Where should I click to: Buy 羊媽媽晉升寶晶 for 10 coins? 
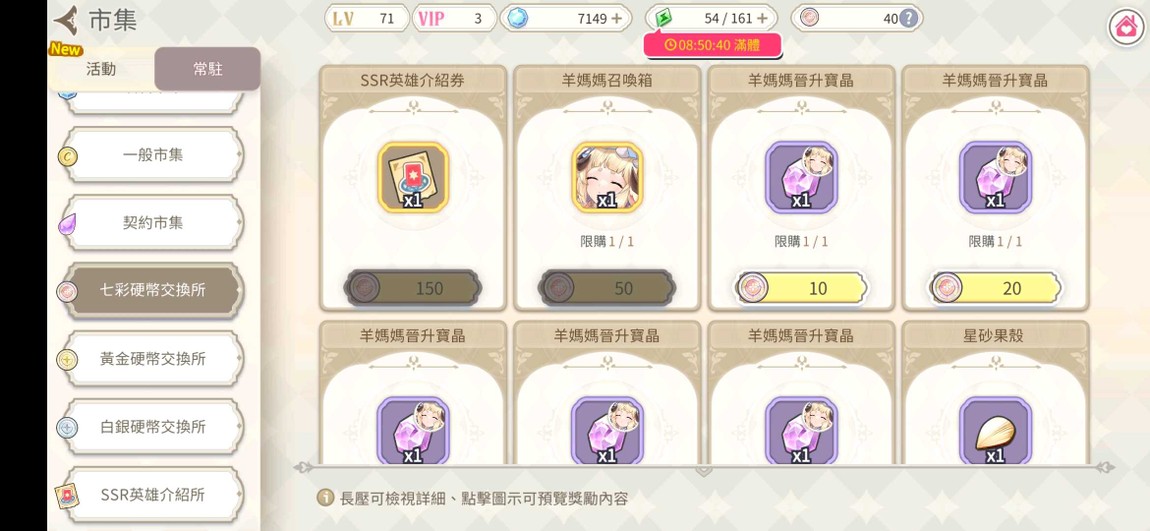pyautogui.click(x=802, y=288)
